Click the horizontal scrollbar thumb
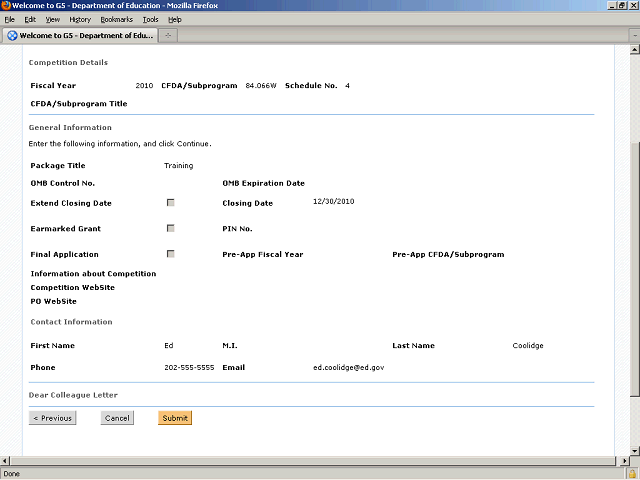Viewport: 640px width, 480px height. coord(313,461)
